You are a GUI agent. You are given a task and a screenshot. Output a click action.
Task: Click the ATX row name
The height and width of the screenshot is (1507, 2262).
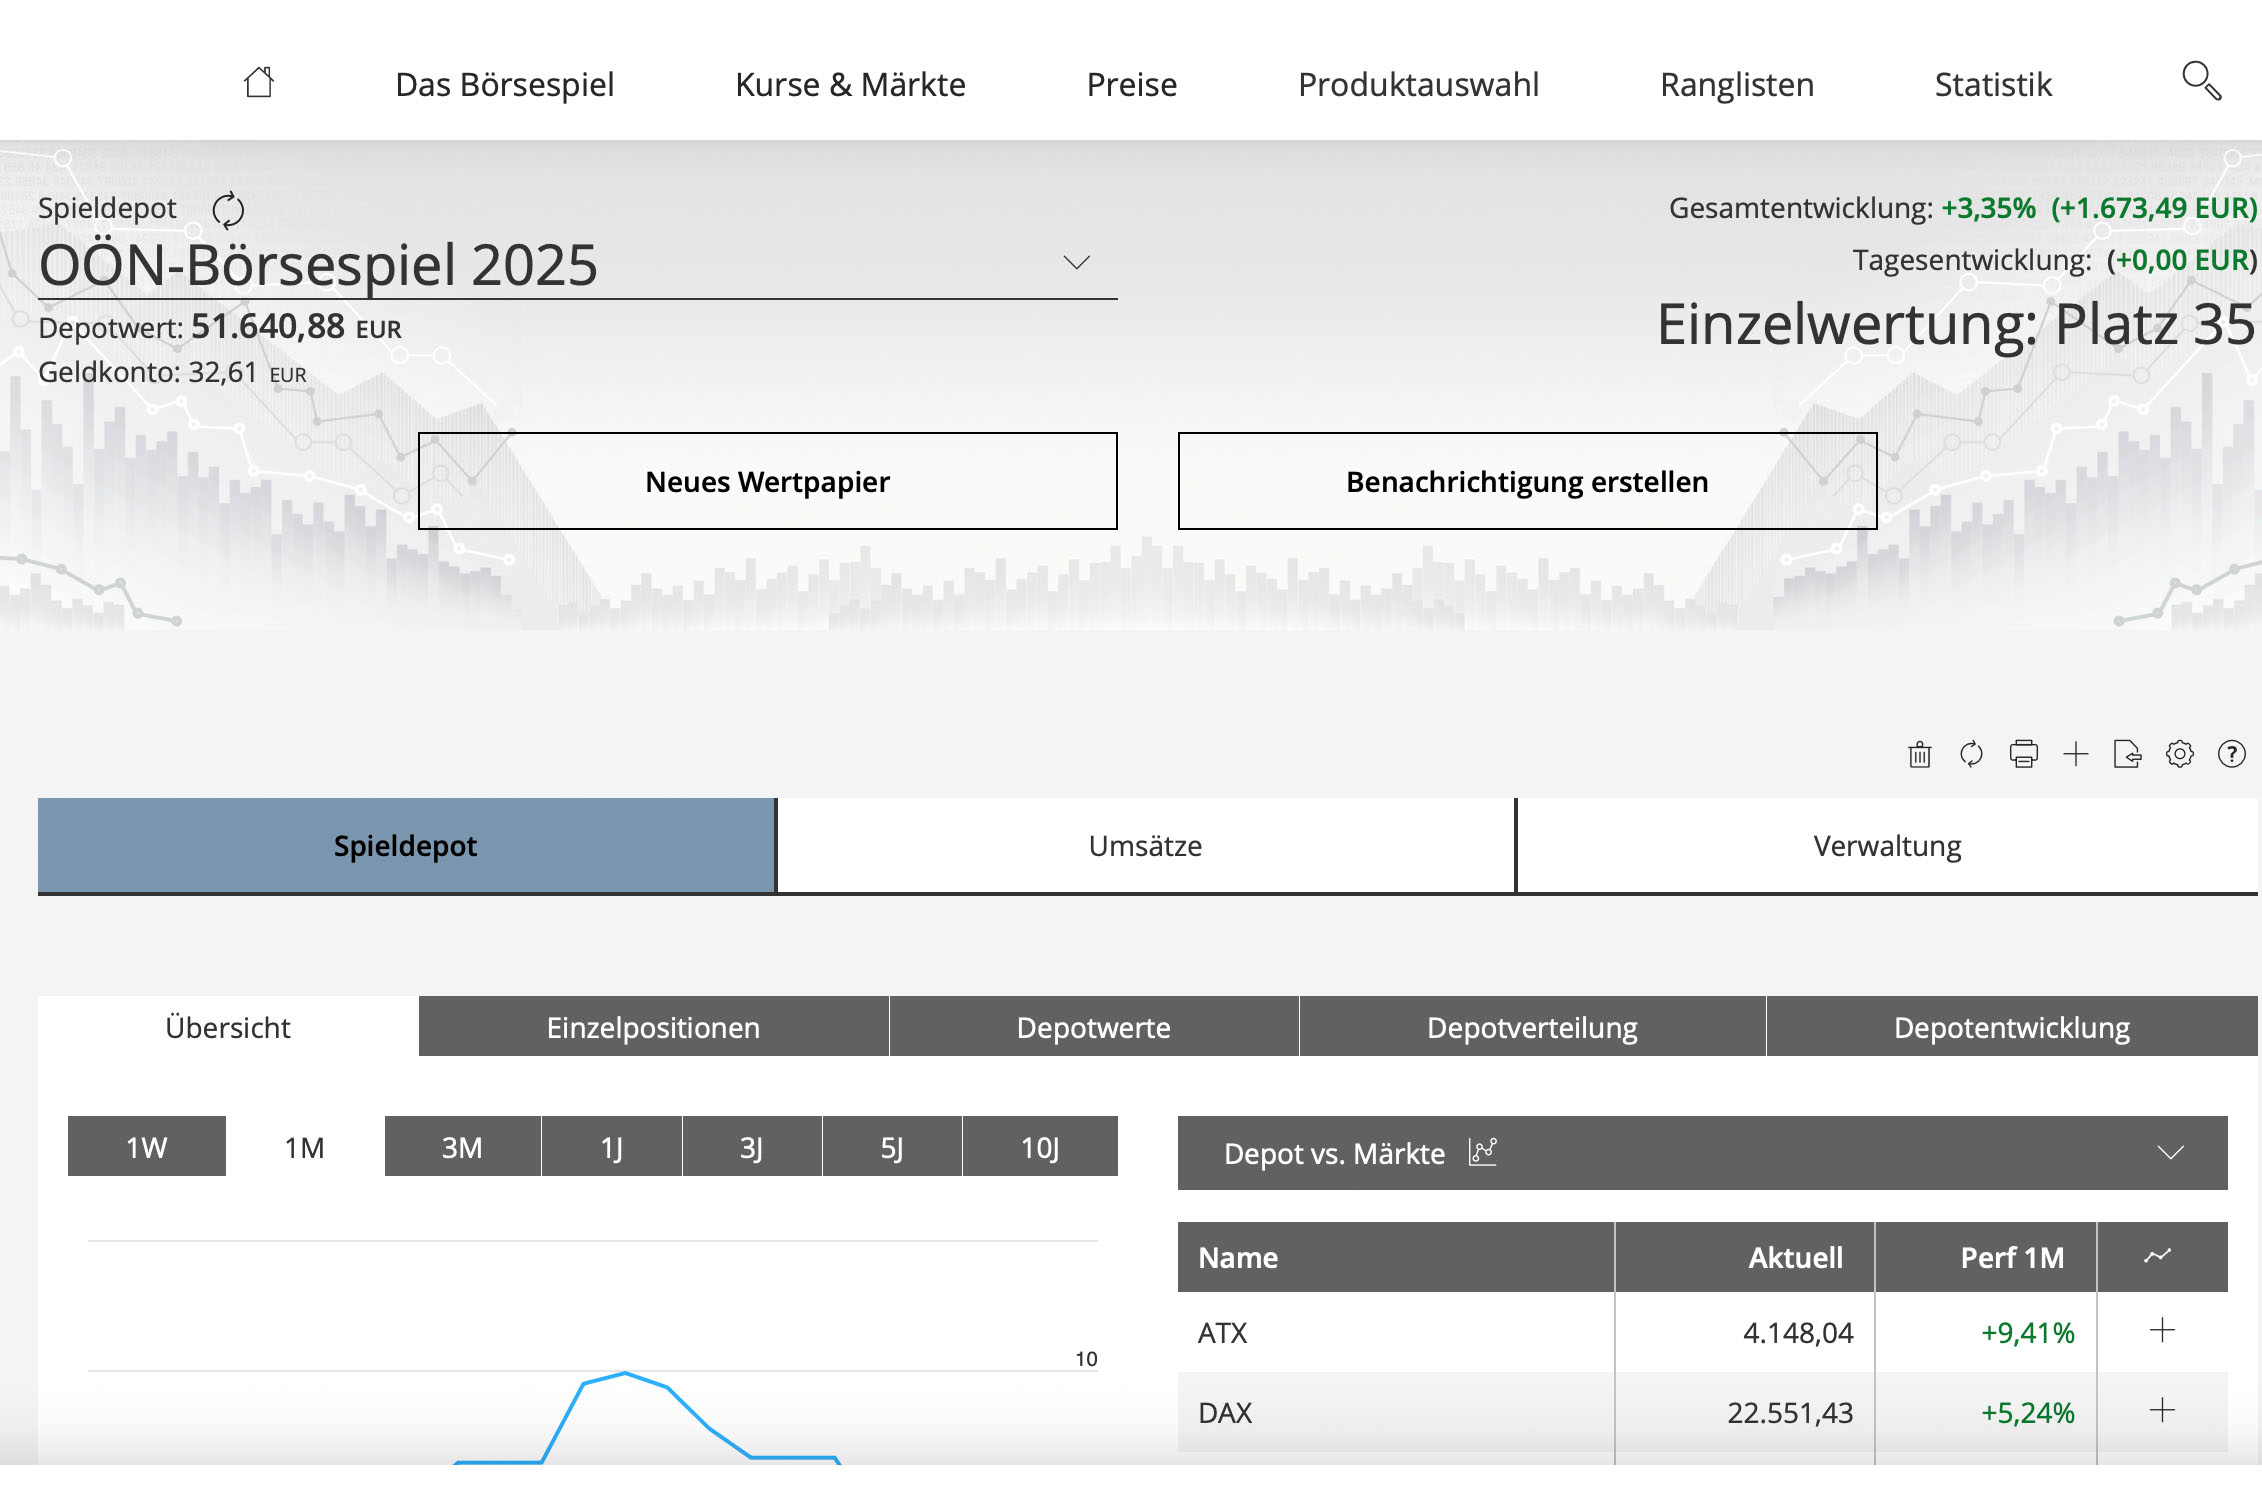pyautogui.click(x=1223, y=1332)
